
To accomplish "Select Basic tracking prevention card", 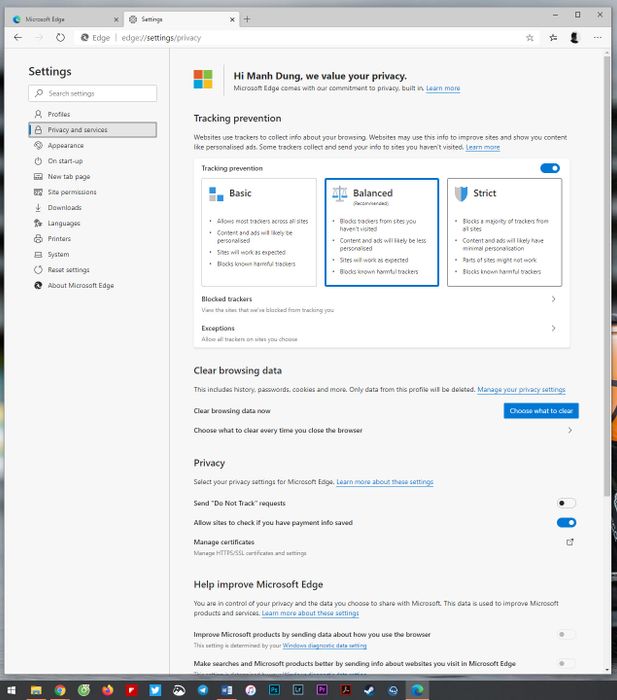I will pyautogui.click(x=259, y=232).
